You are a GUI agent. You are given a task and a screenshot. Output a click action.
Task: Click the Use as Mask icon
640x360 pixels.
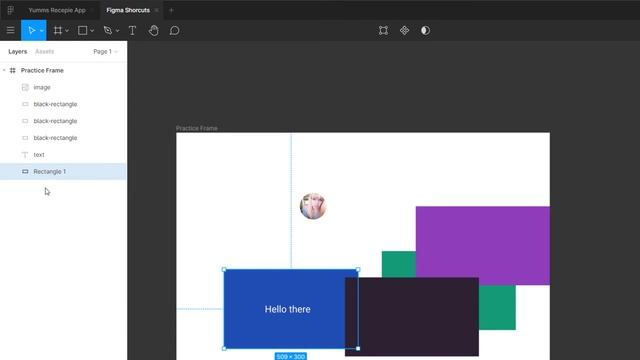click(x=425, y=31)
